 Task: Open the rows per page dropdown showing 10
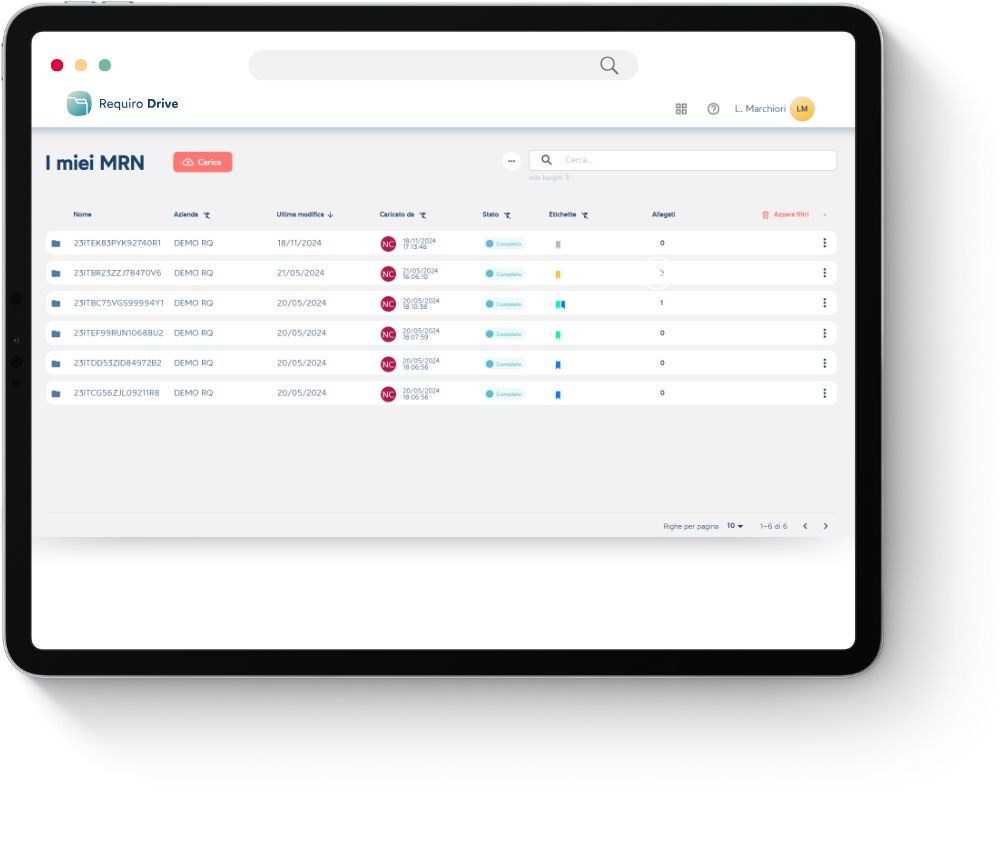tap(733, 525)
